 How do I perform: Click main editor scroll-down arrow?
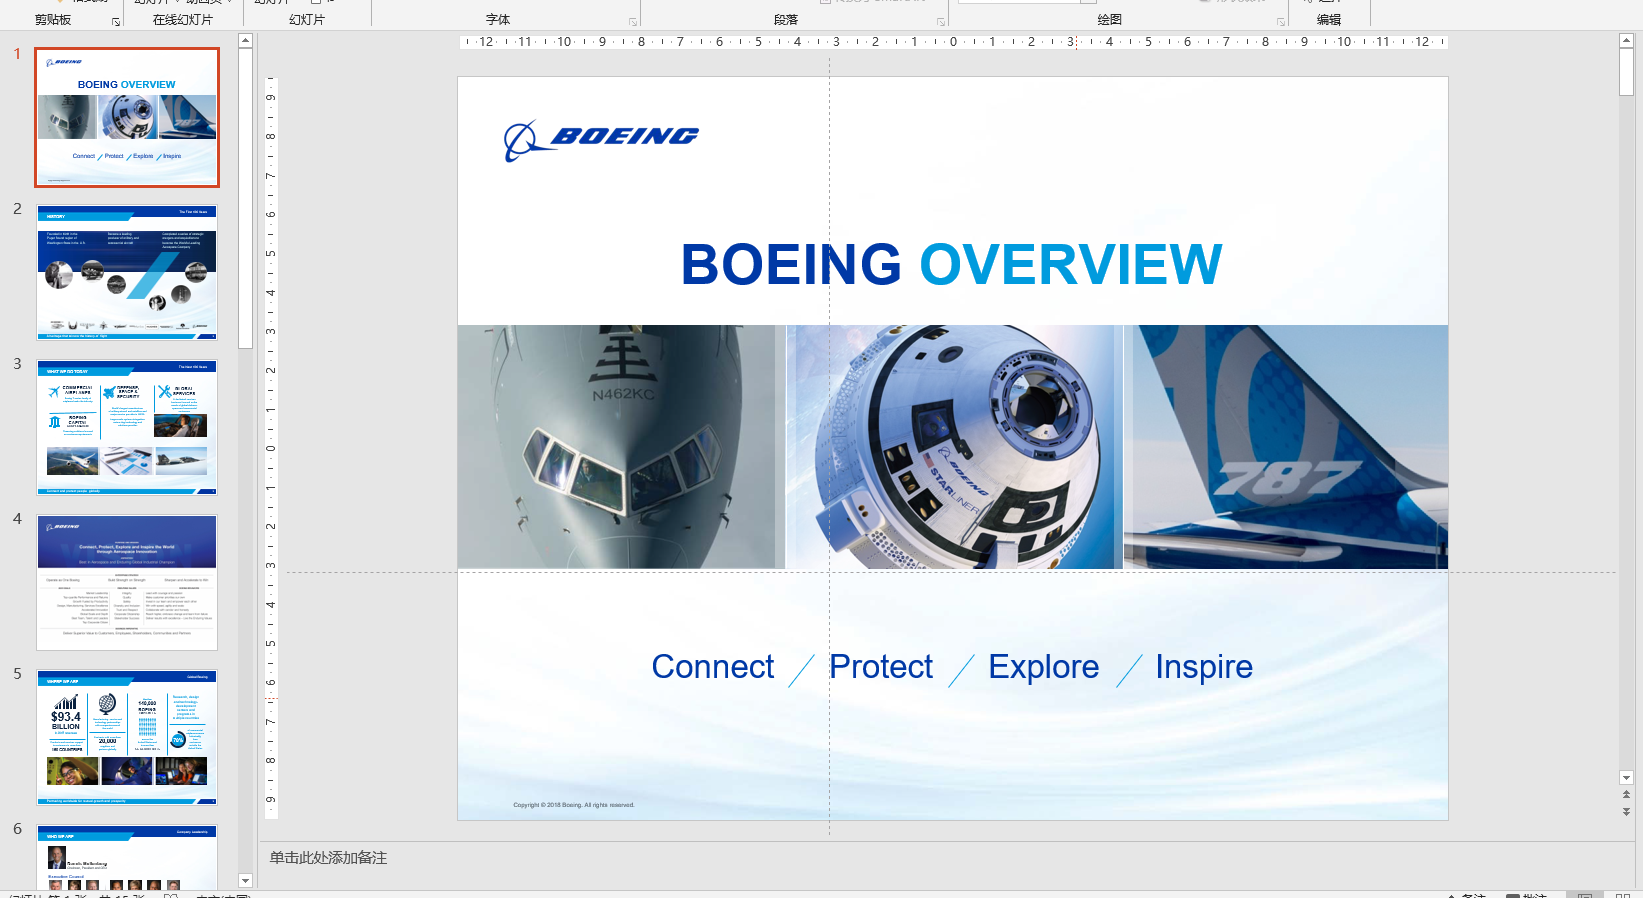1626,777
